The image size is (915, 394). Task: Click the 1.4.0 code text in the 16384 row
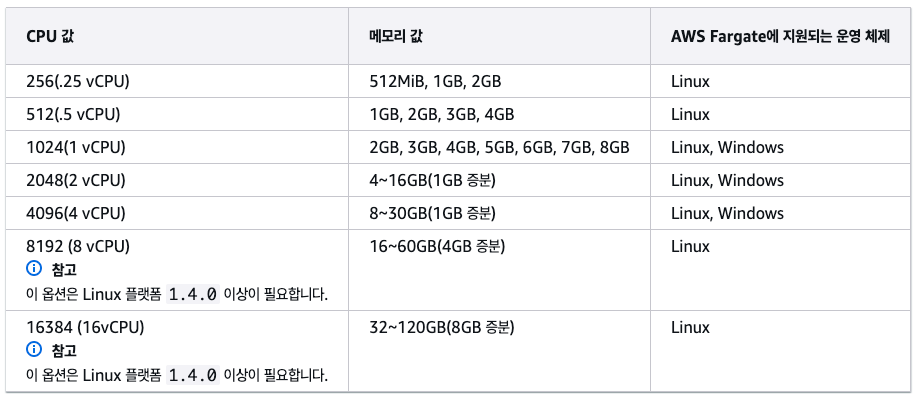point(193,375)
